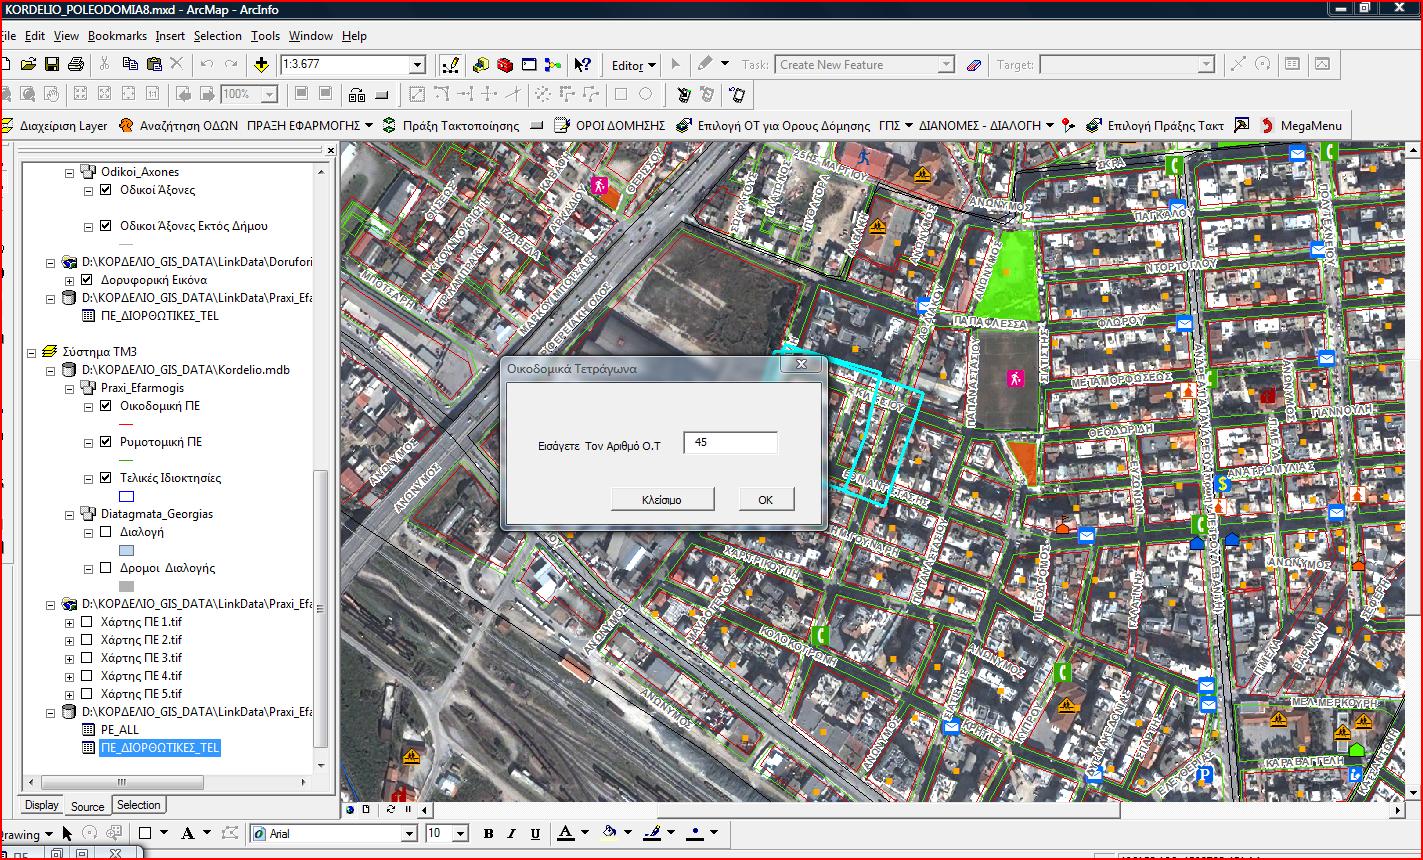Check the Χάρτης ΠΕ 1.tif layer
1423x860 pixels.
click(87, 622)
